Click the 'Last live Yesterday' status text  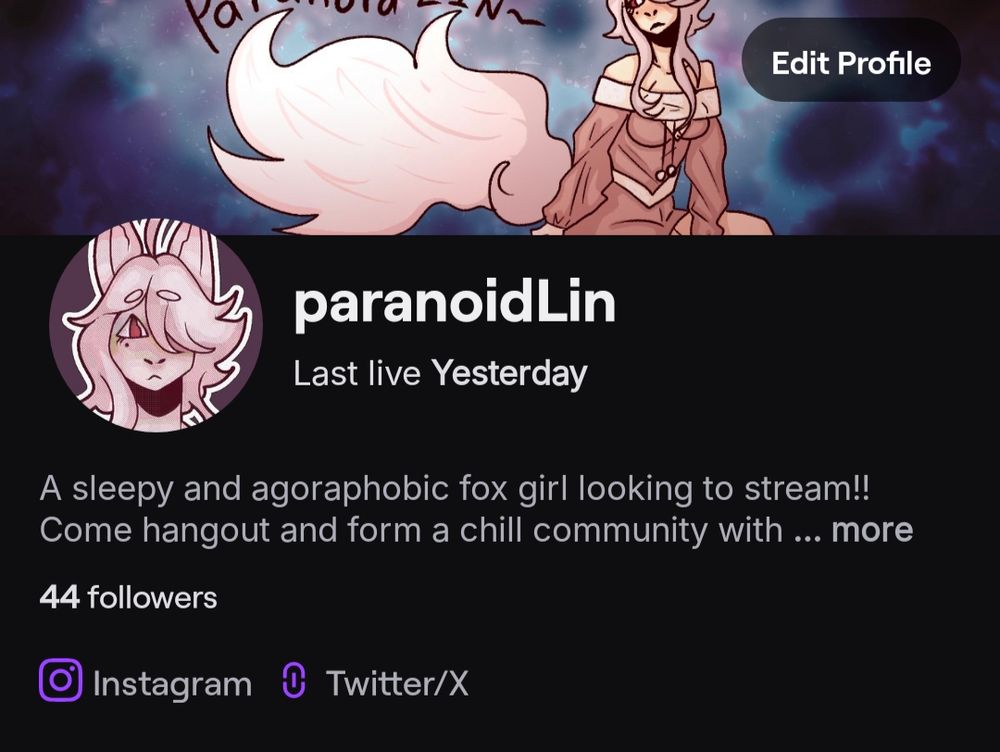[440, 374]
